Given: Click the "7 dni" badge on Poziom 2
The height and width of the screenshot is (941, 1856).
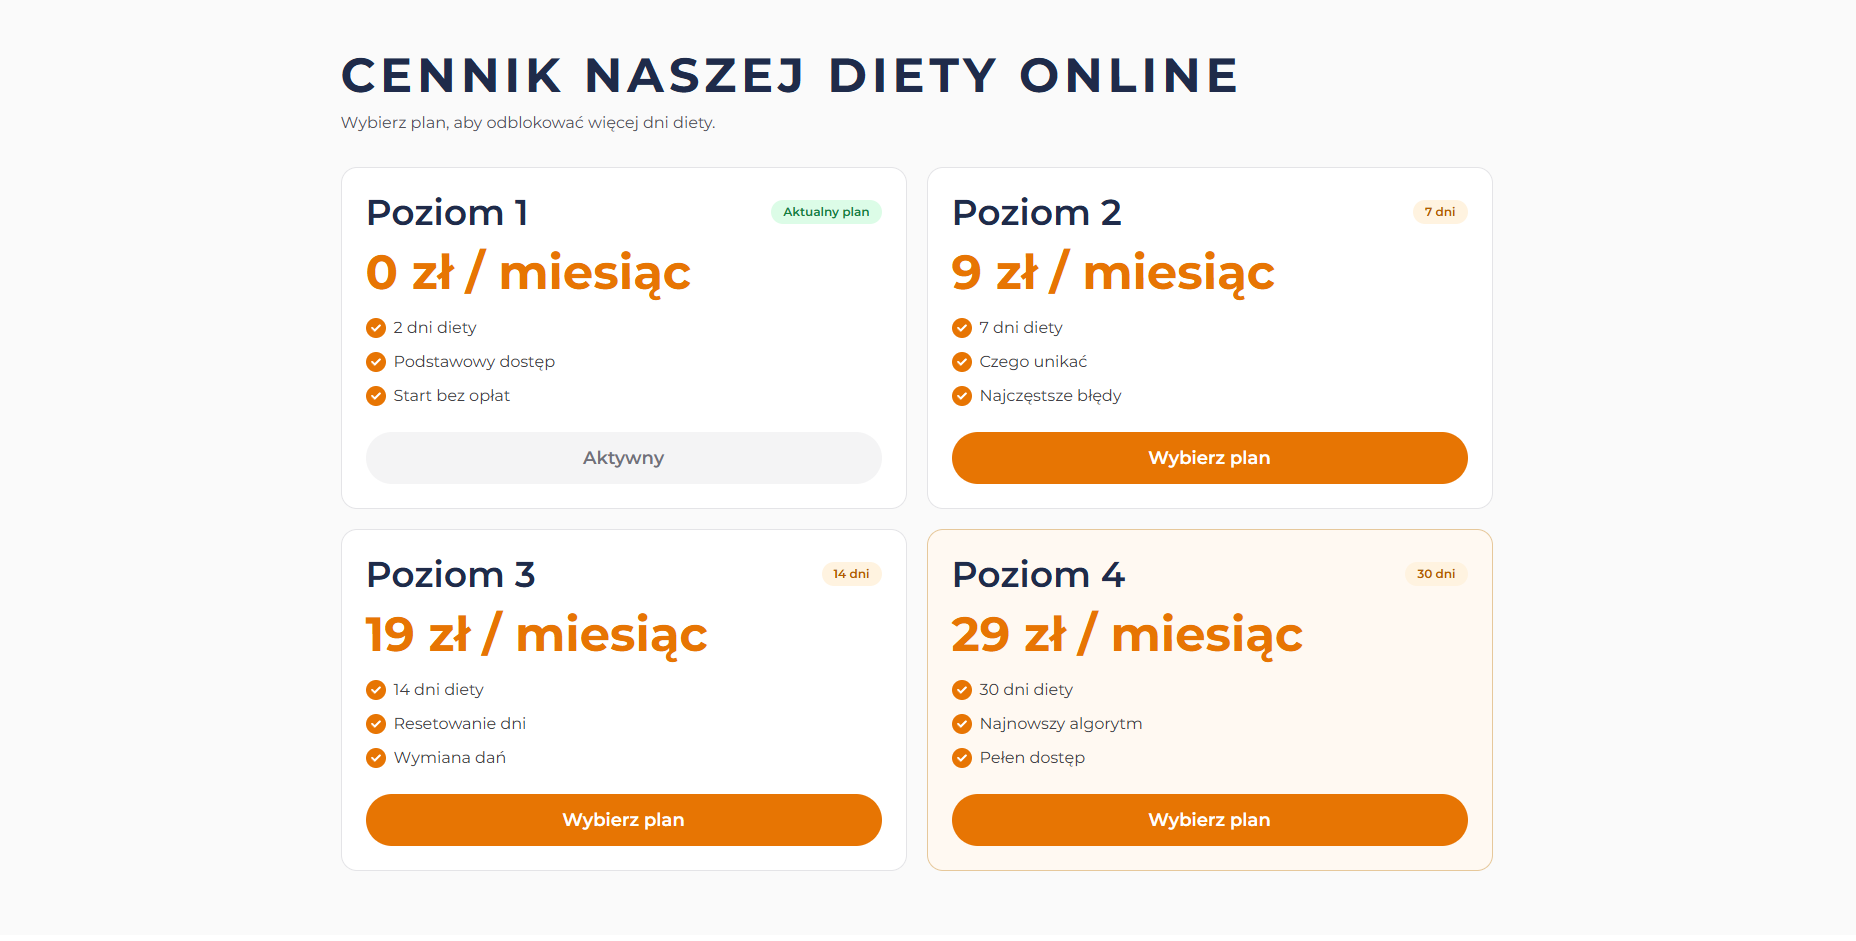Looking at the screenshot, I should (1439, 211).
